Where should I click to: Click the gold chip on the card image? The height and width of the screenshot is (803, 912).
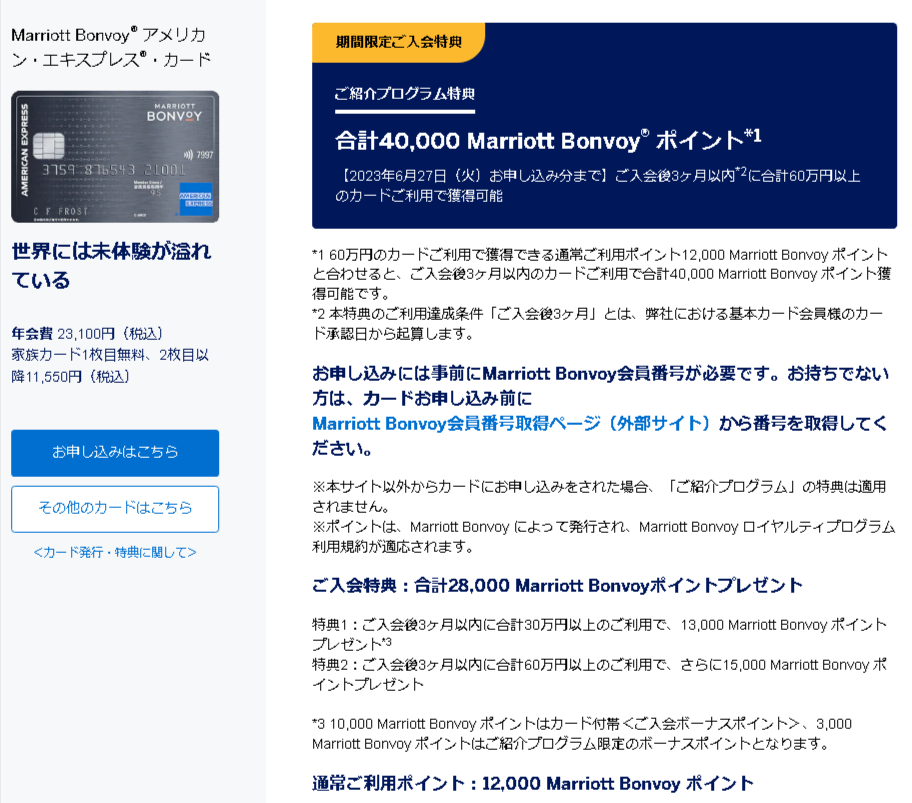click(45, 147)
